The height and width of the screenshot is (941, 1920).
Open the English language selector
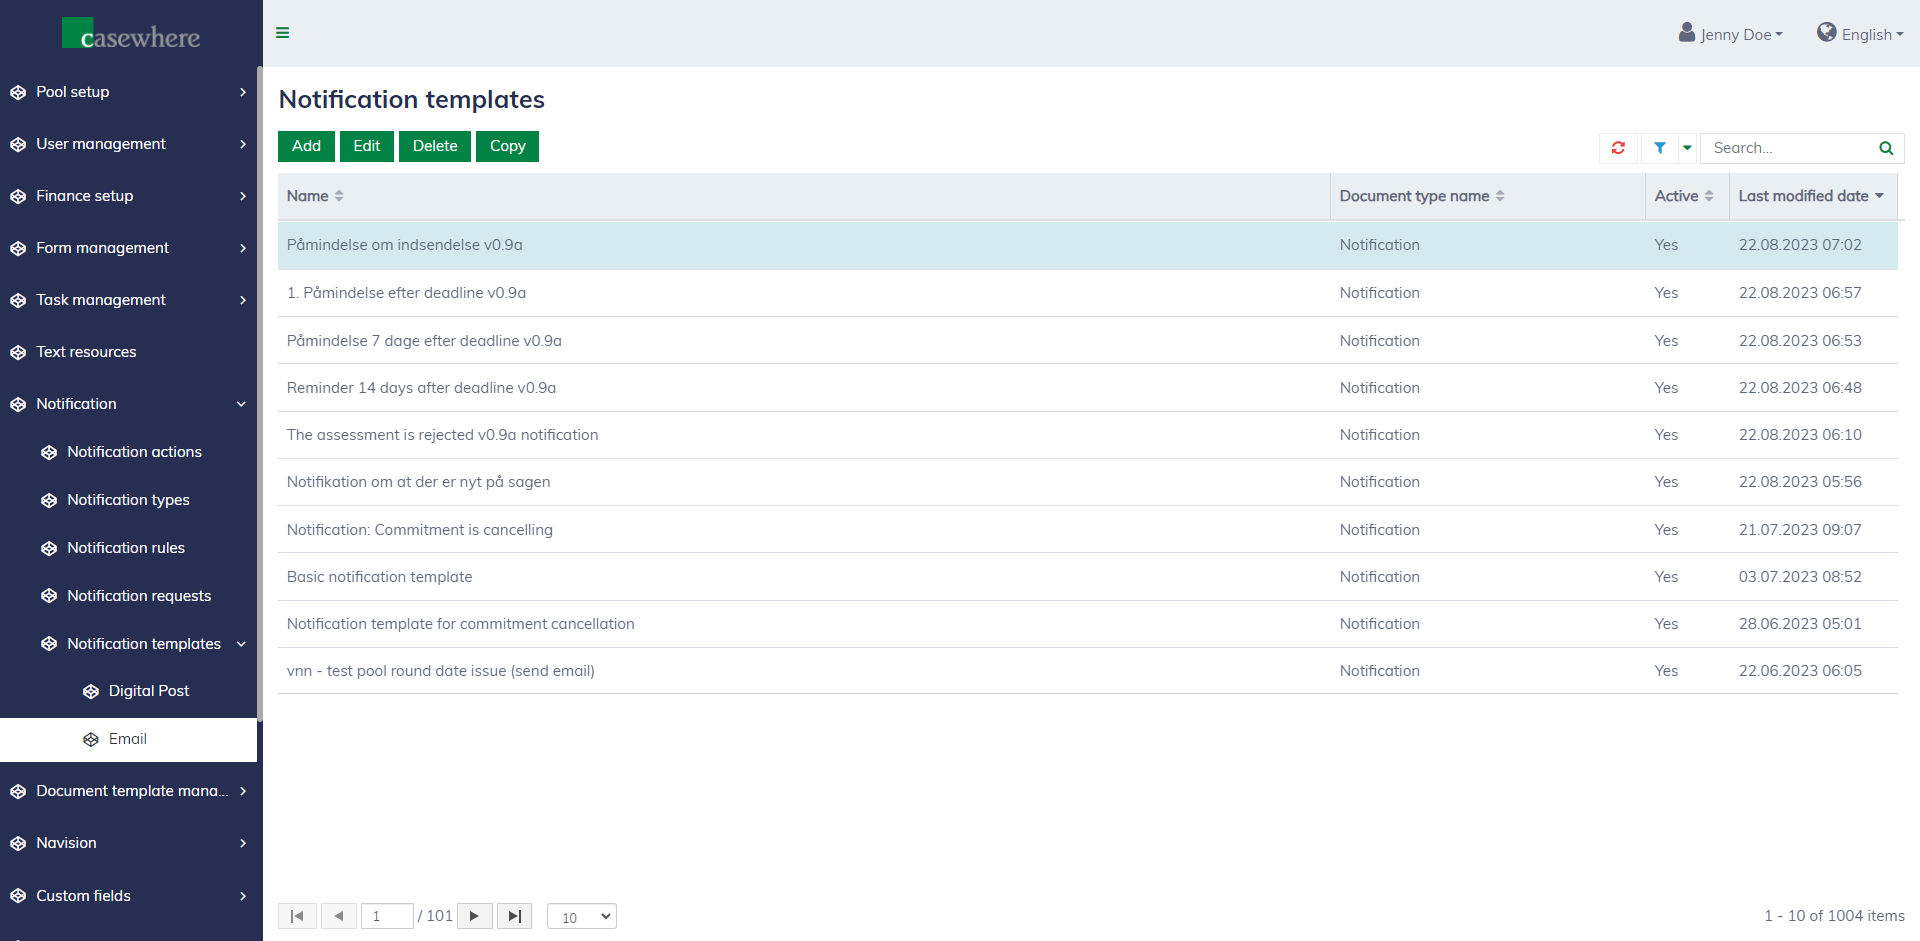click(1860, 34)
